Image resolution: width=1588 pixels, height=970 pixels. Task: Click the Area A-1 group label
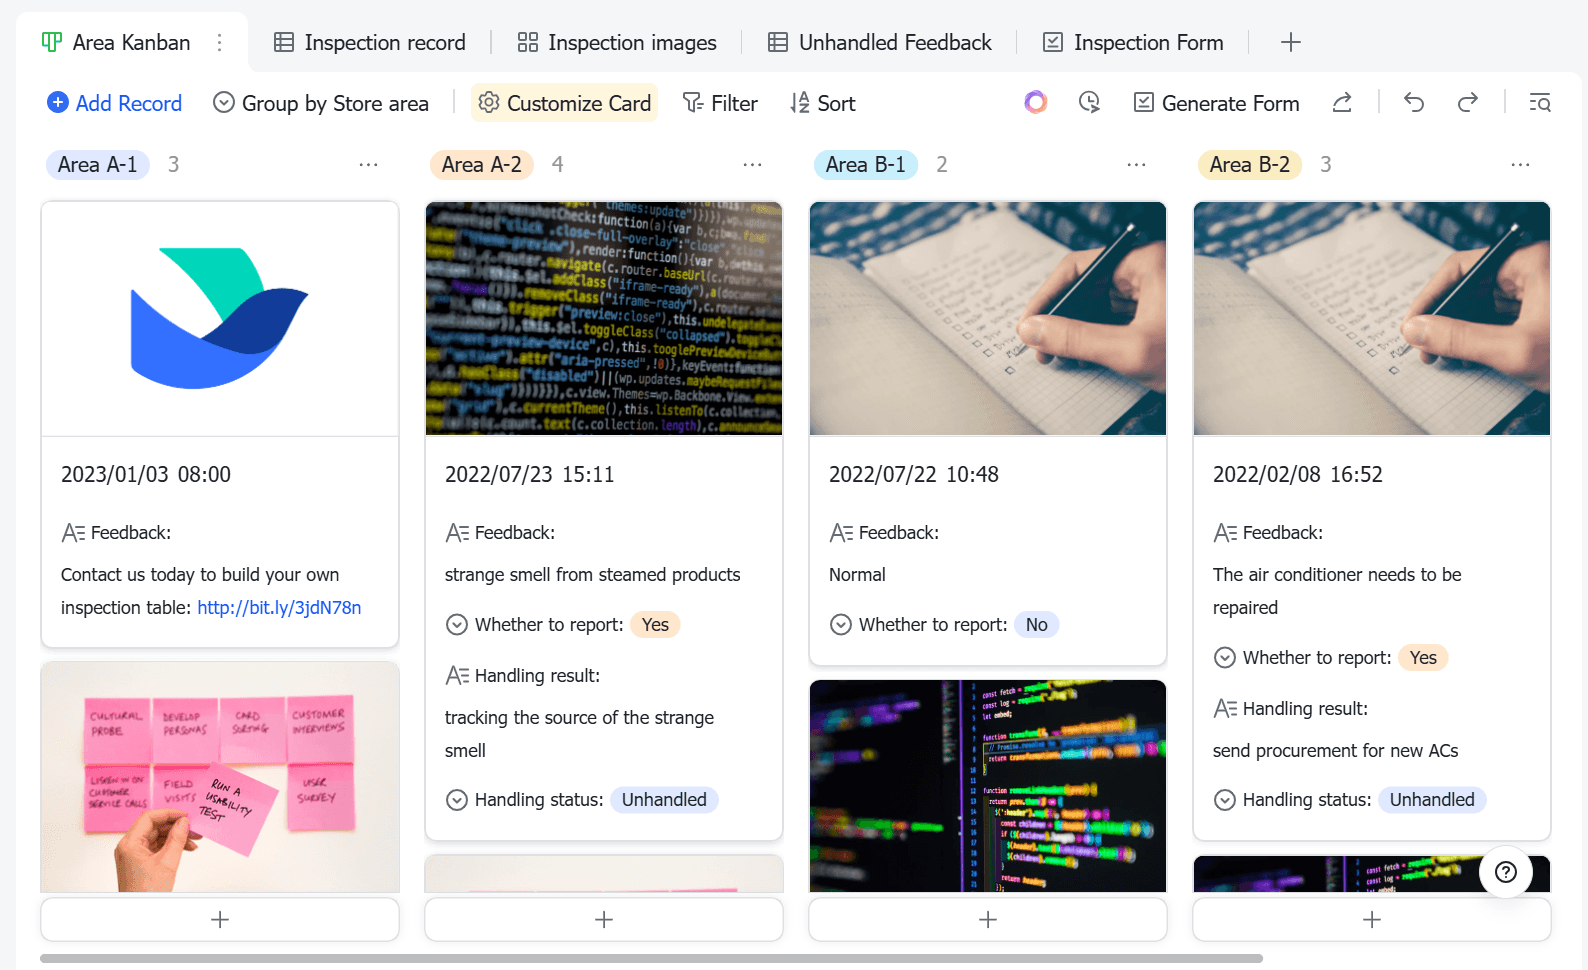(x=98, y=164)
